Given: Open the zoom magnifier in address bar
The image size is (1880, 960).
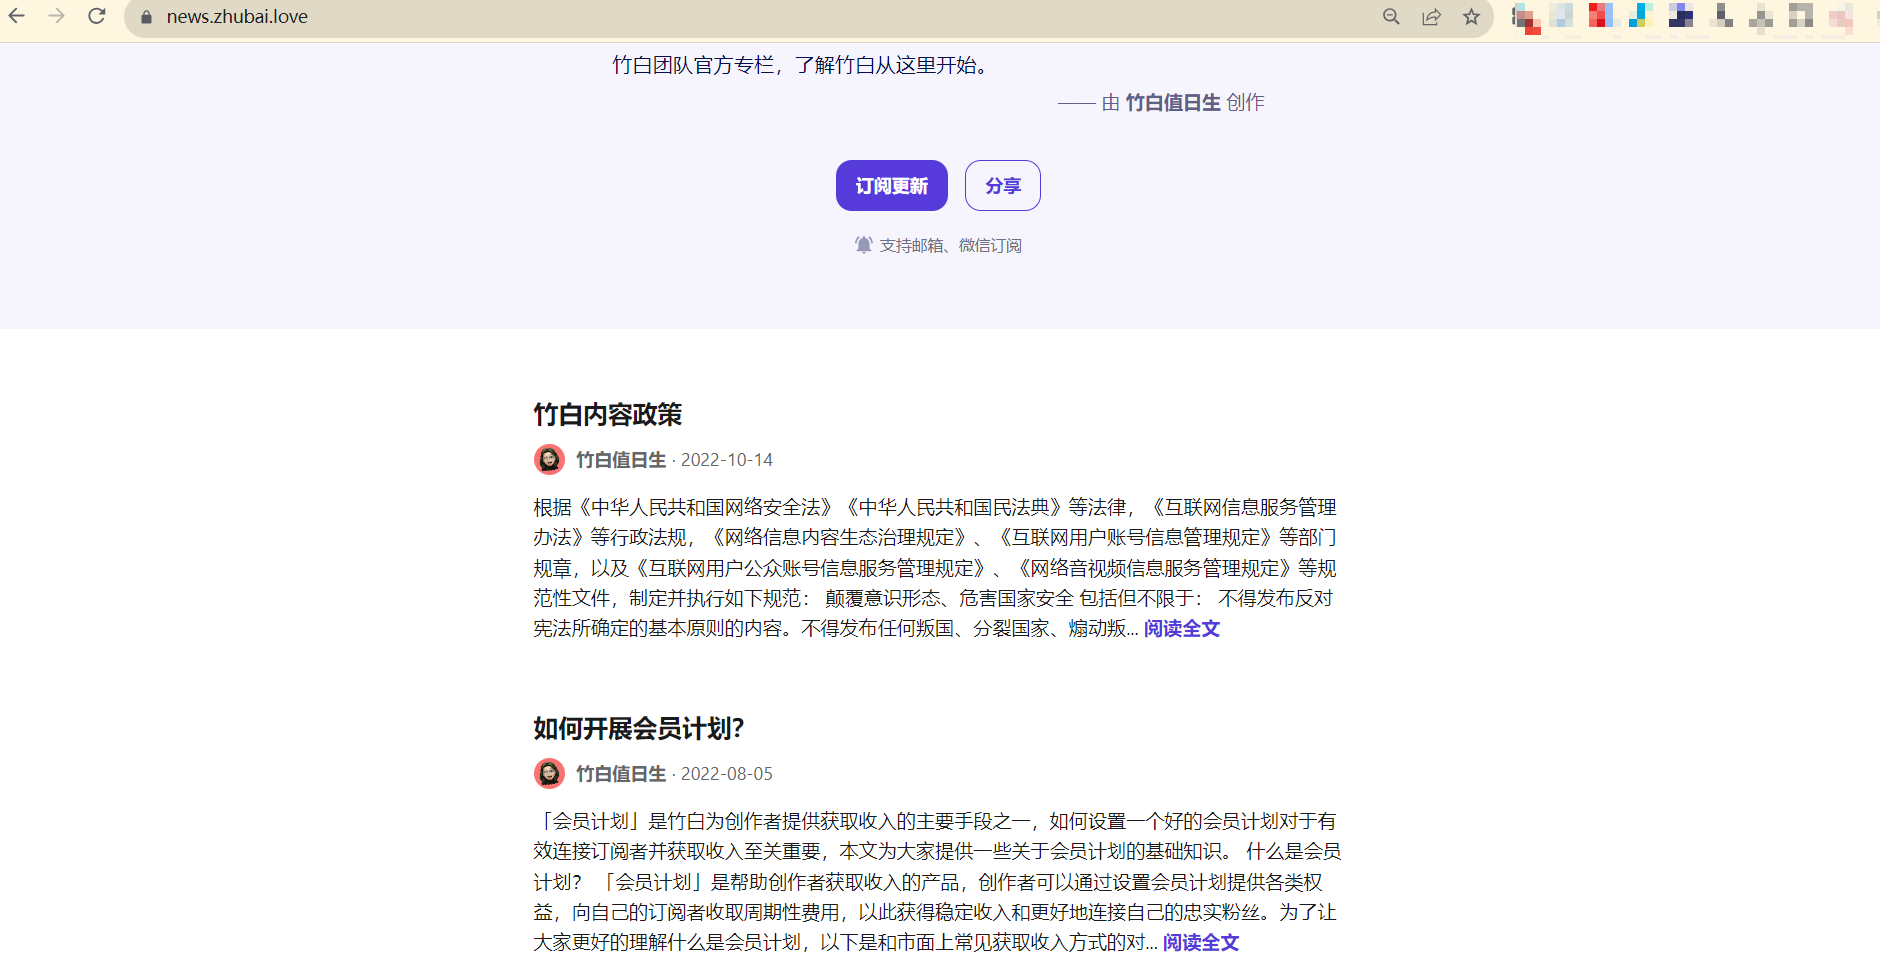Looking at the screenshot, I should point(1391,17).
